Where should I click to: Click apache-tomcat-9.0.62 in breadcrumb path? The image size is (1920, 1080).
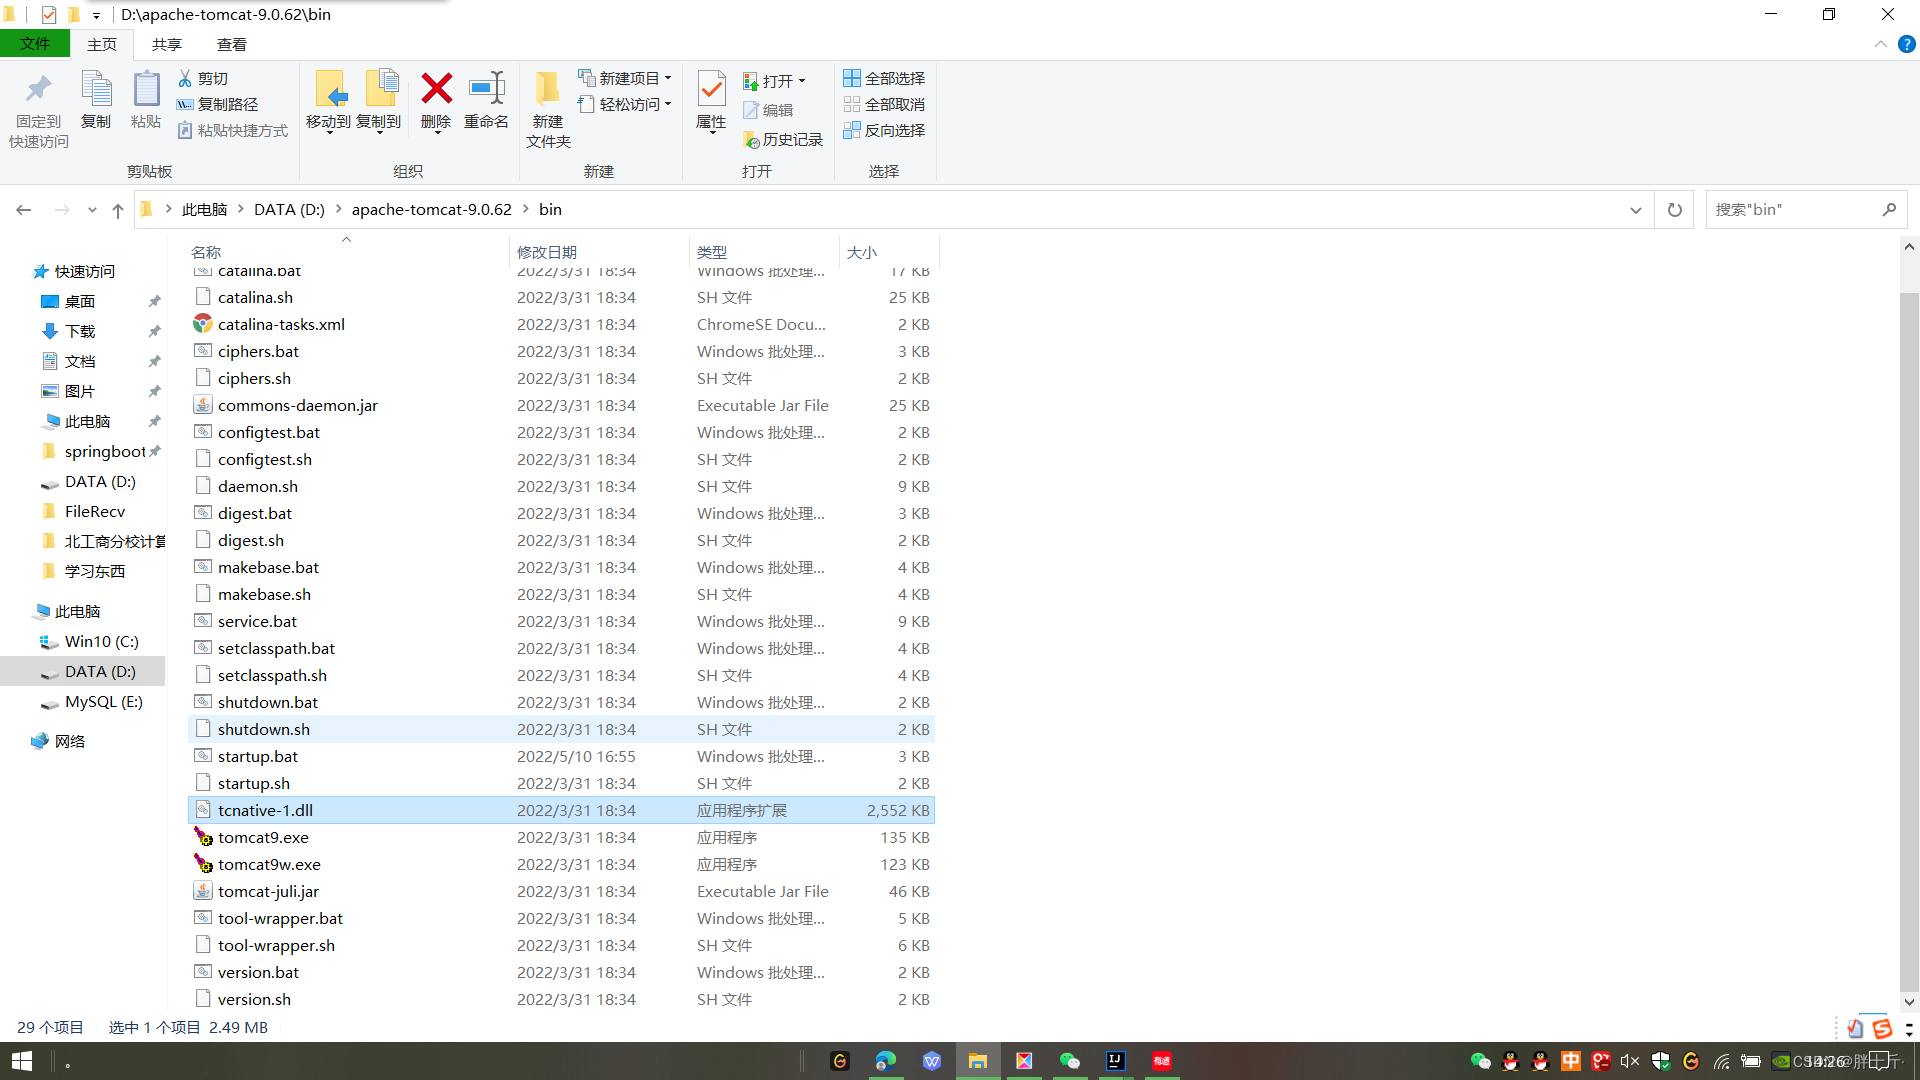[x=431, y=210]
